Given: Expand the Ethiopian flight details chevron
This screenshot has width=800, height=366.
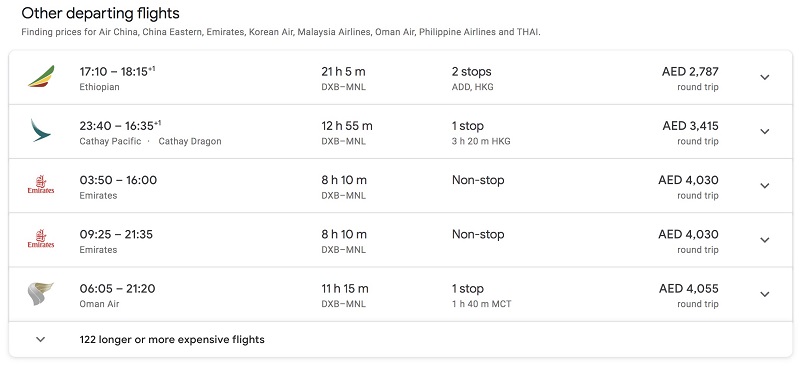Looking at the screenshot, I should 764,78.
